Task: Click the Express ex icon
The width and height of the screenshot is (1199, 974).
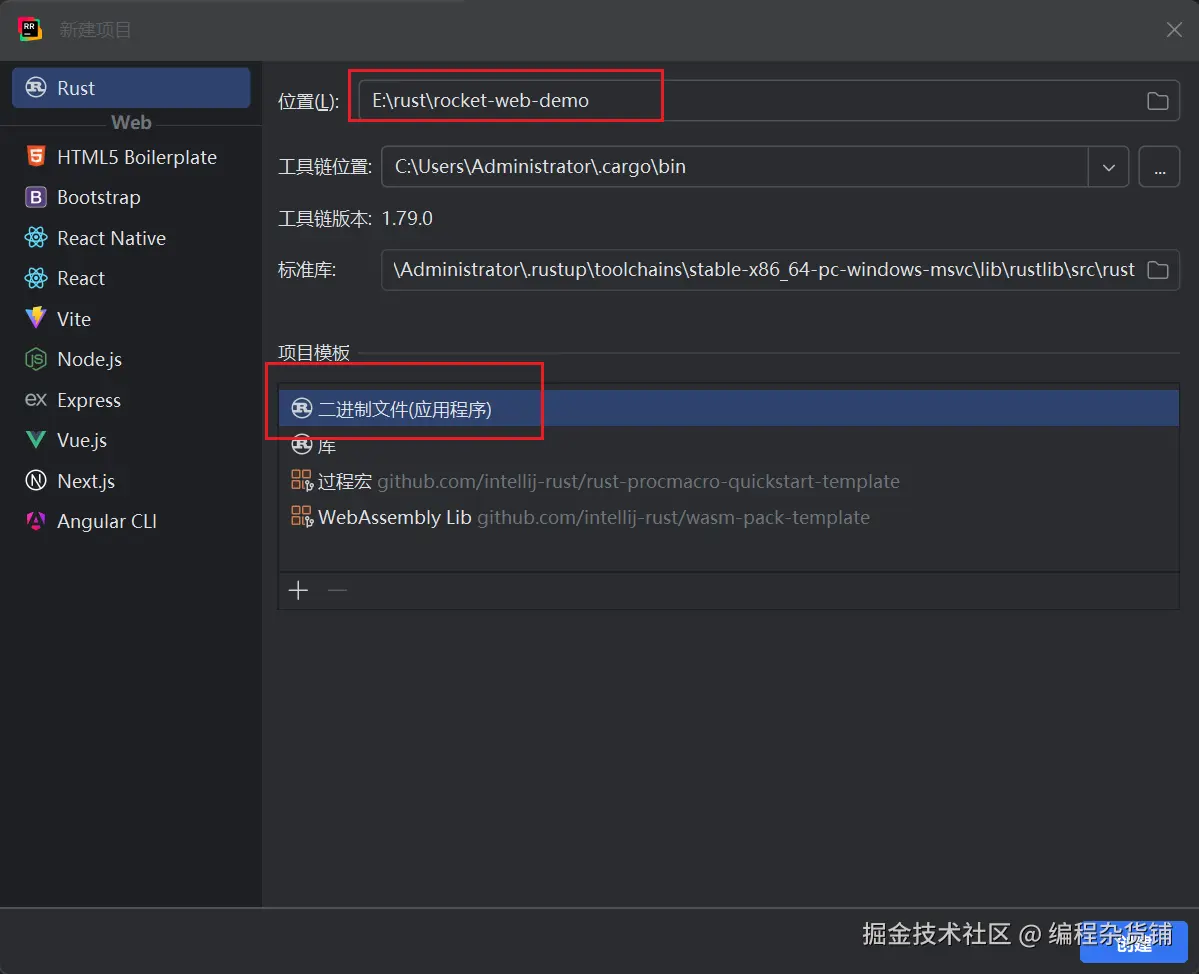Action: coord(36,400)
